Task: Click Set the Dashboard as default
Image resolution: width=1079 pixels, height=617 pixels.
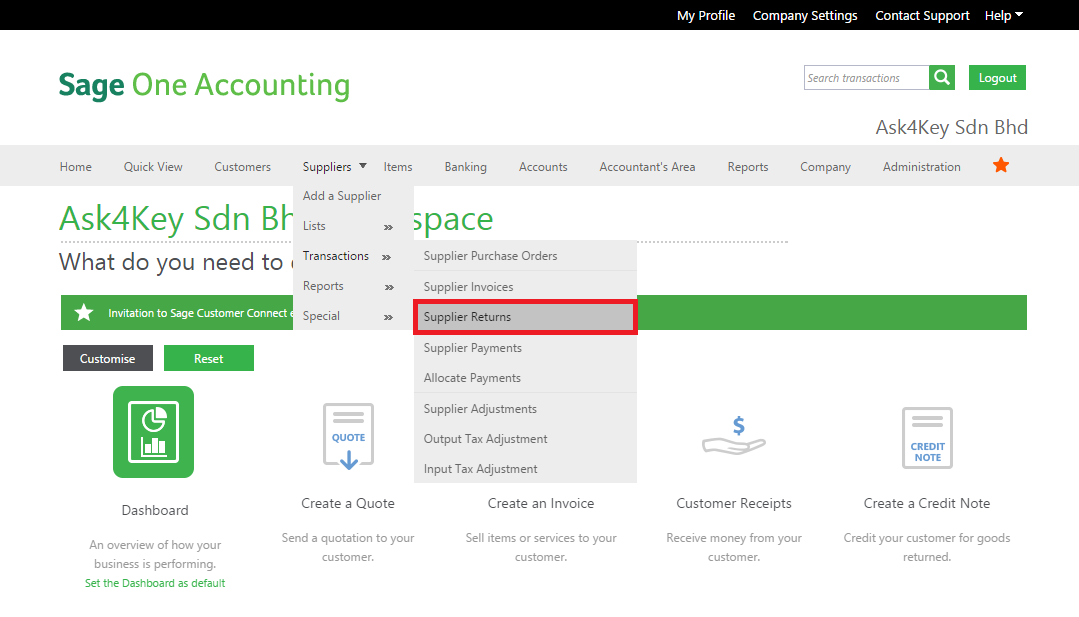Action: tap(155, 583)
